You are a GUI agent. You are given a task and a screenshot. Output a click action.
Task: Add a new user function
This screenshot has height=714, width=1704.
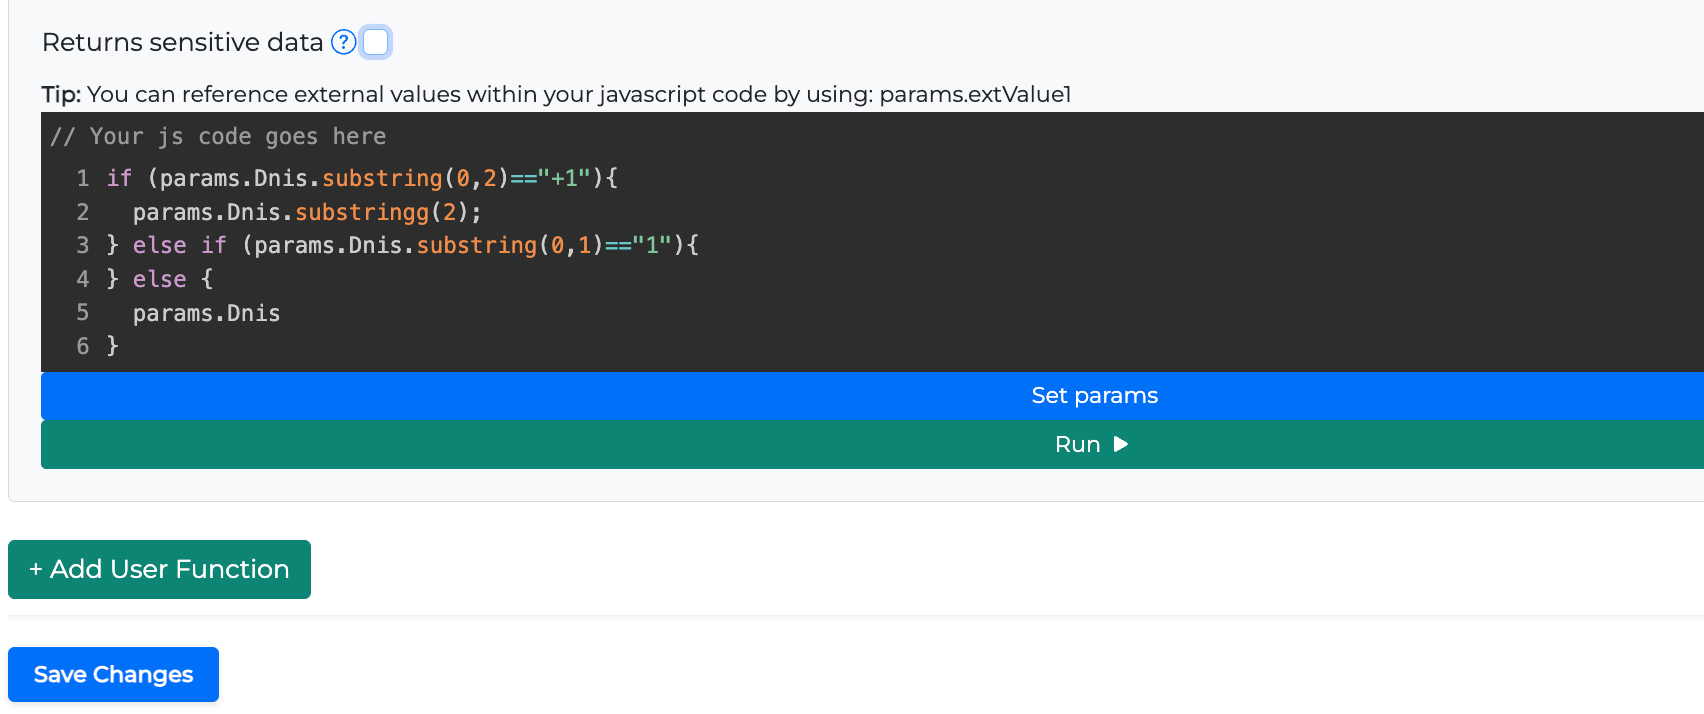159,569
